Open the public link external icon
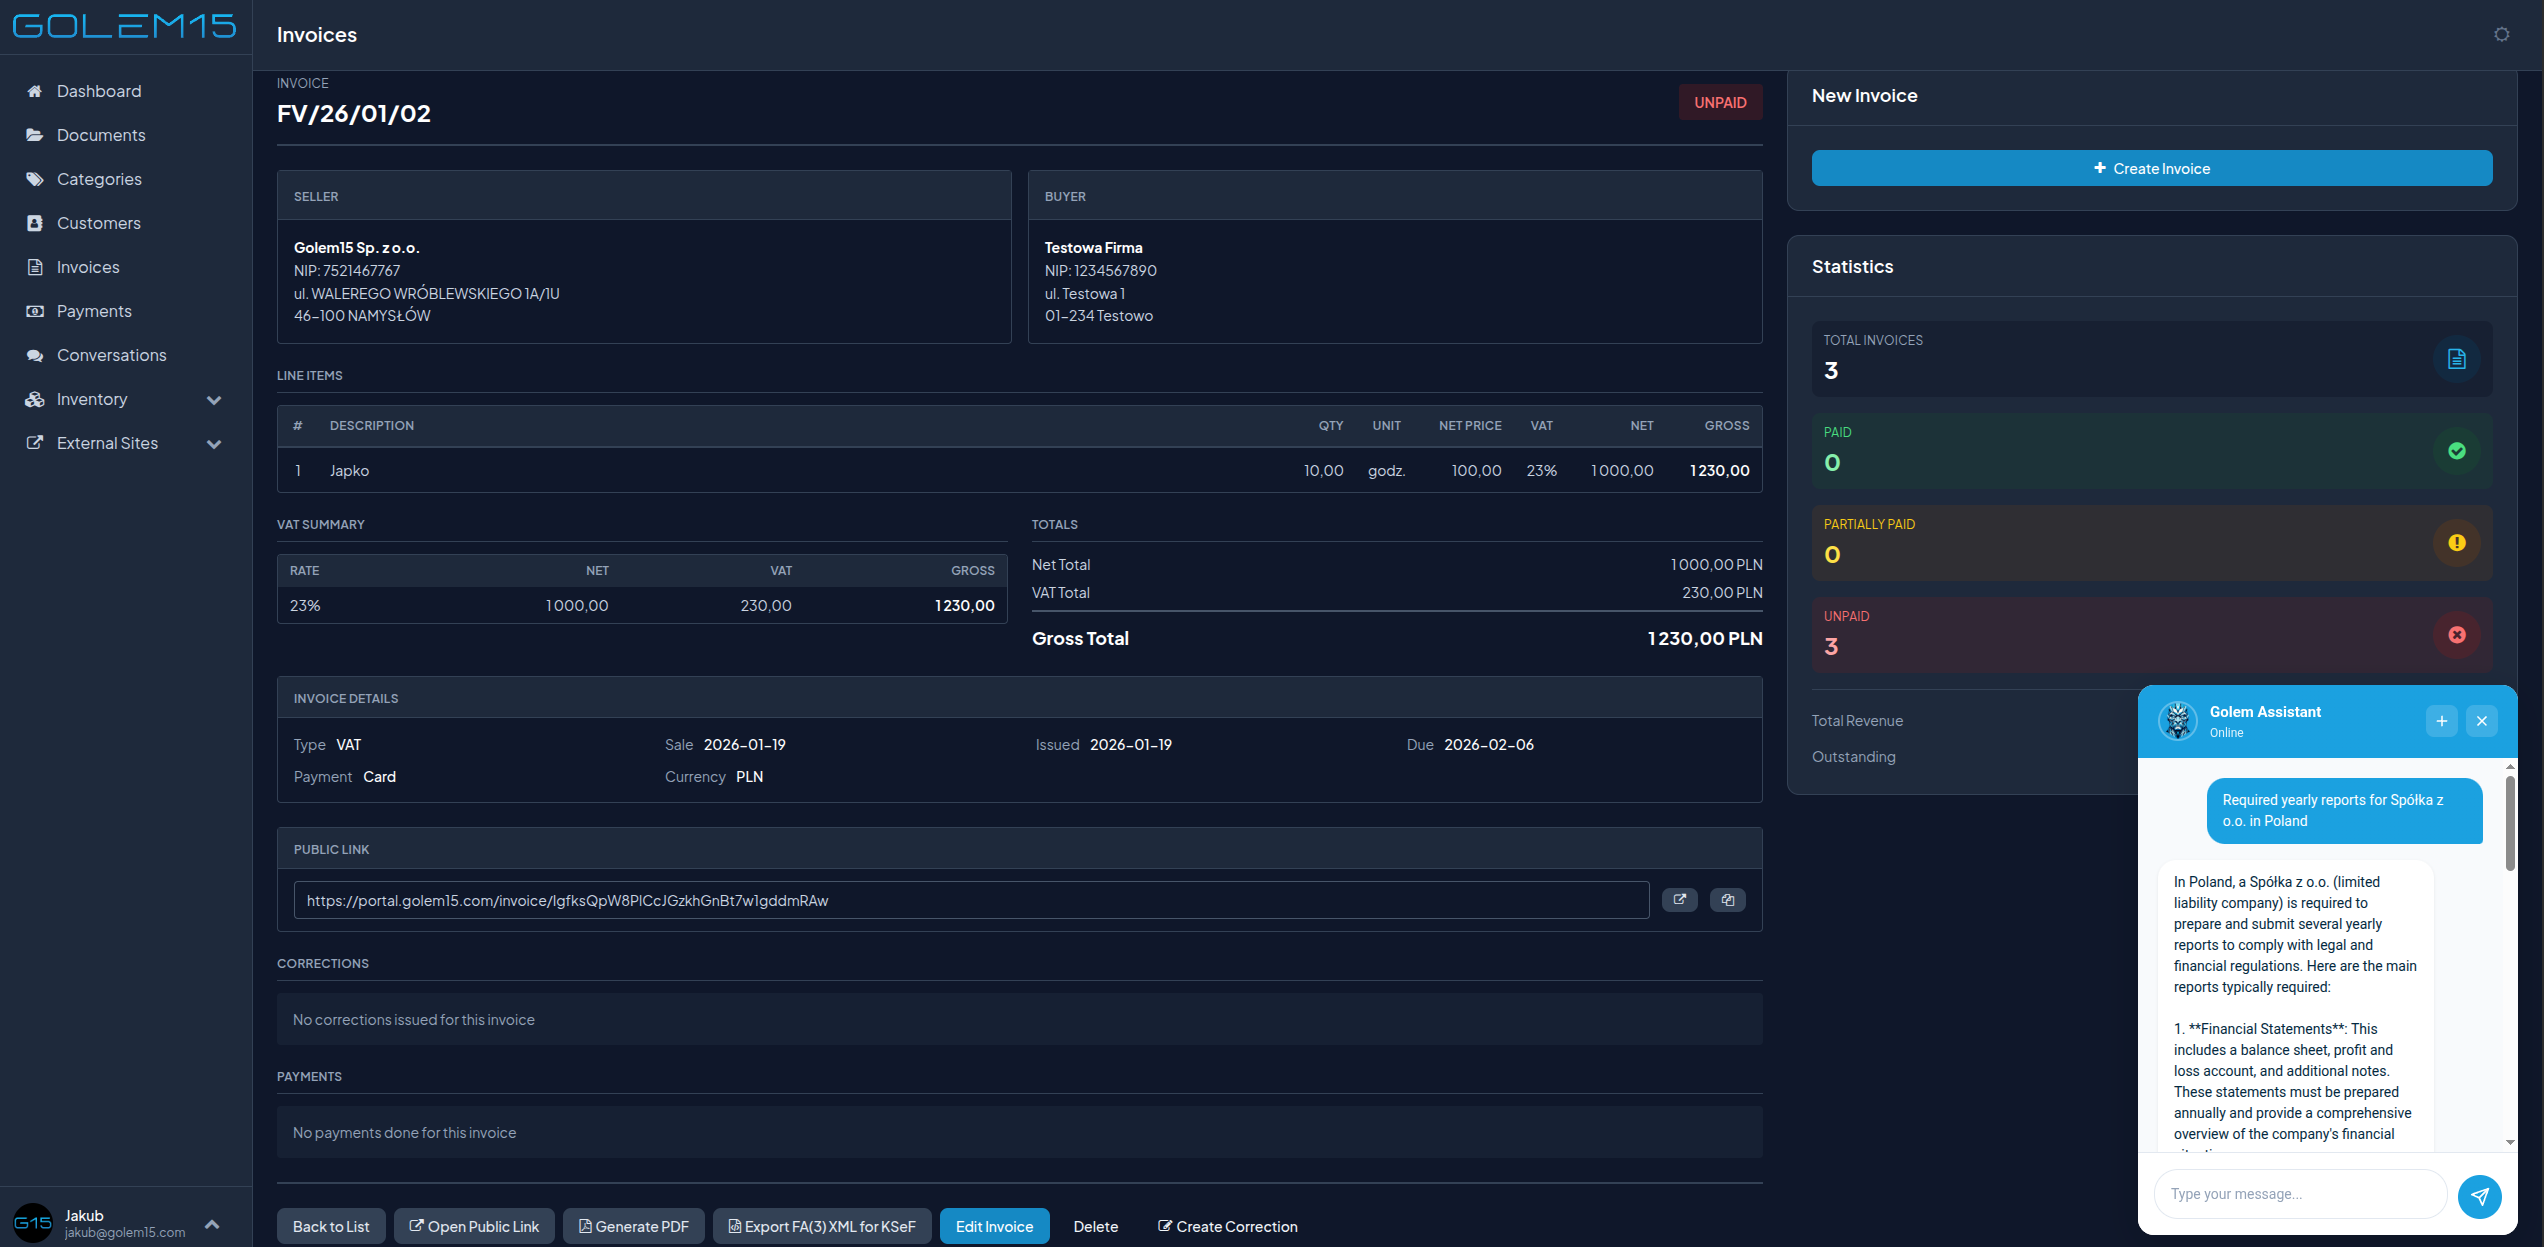The image size is (2544, 1247). tap(1679, 900)
